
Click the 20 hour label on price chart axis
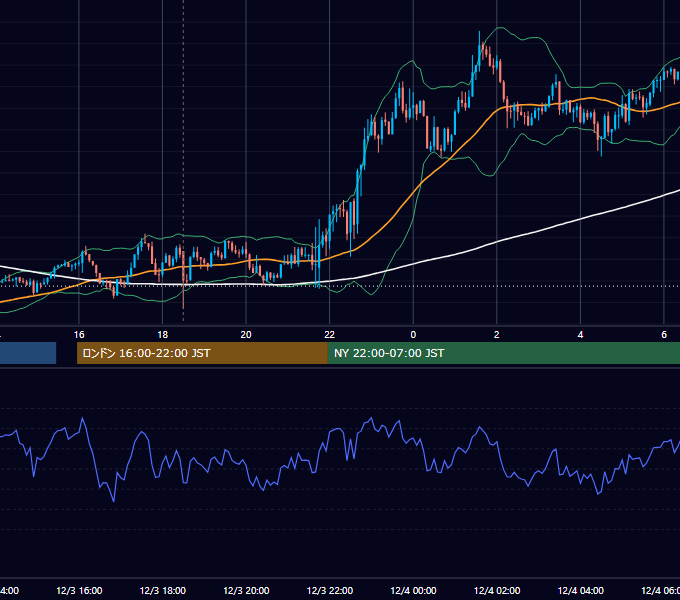click(x=246, y=335)
